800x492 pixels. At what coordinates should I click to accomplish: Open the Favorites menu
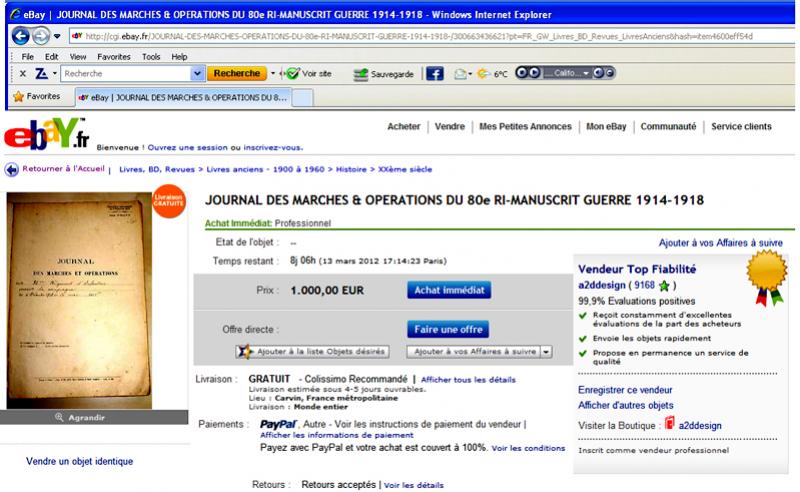(114, 57)
